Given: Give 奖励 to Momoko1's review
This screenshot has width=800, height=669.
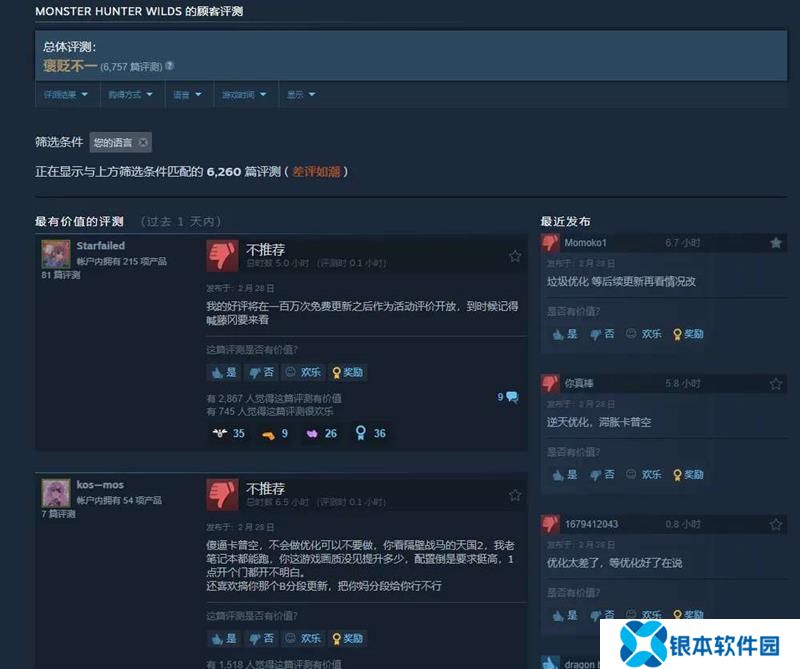Looking at the screenshot, I should 688,334.
